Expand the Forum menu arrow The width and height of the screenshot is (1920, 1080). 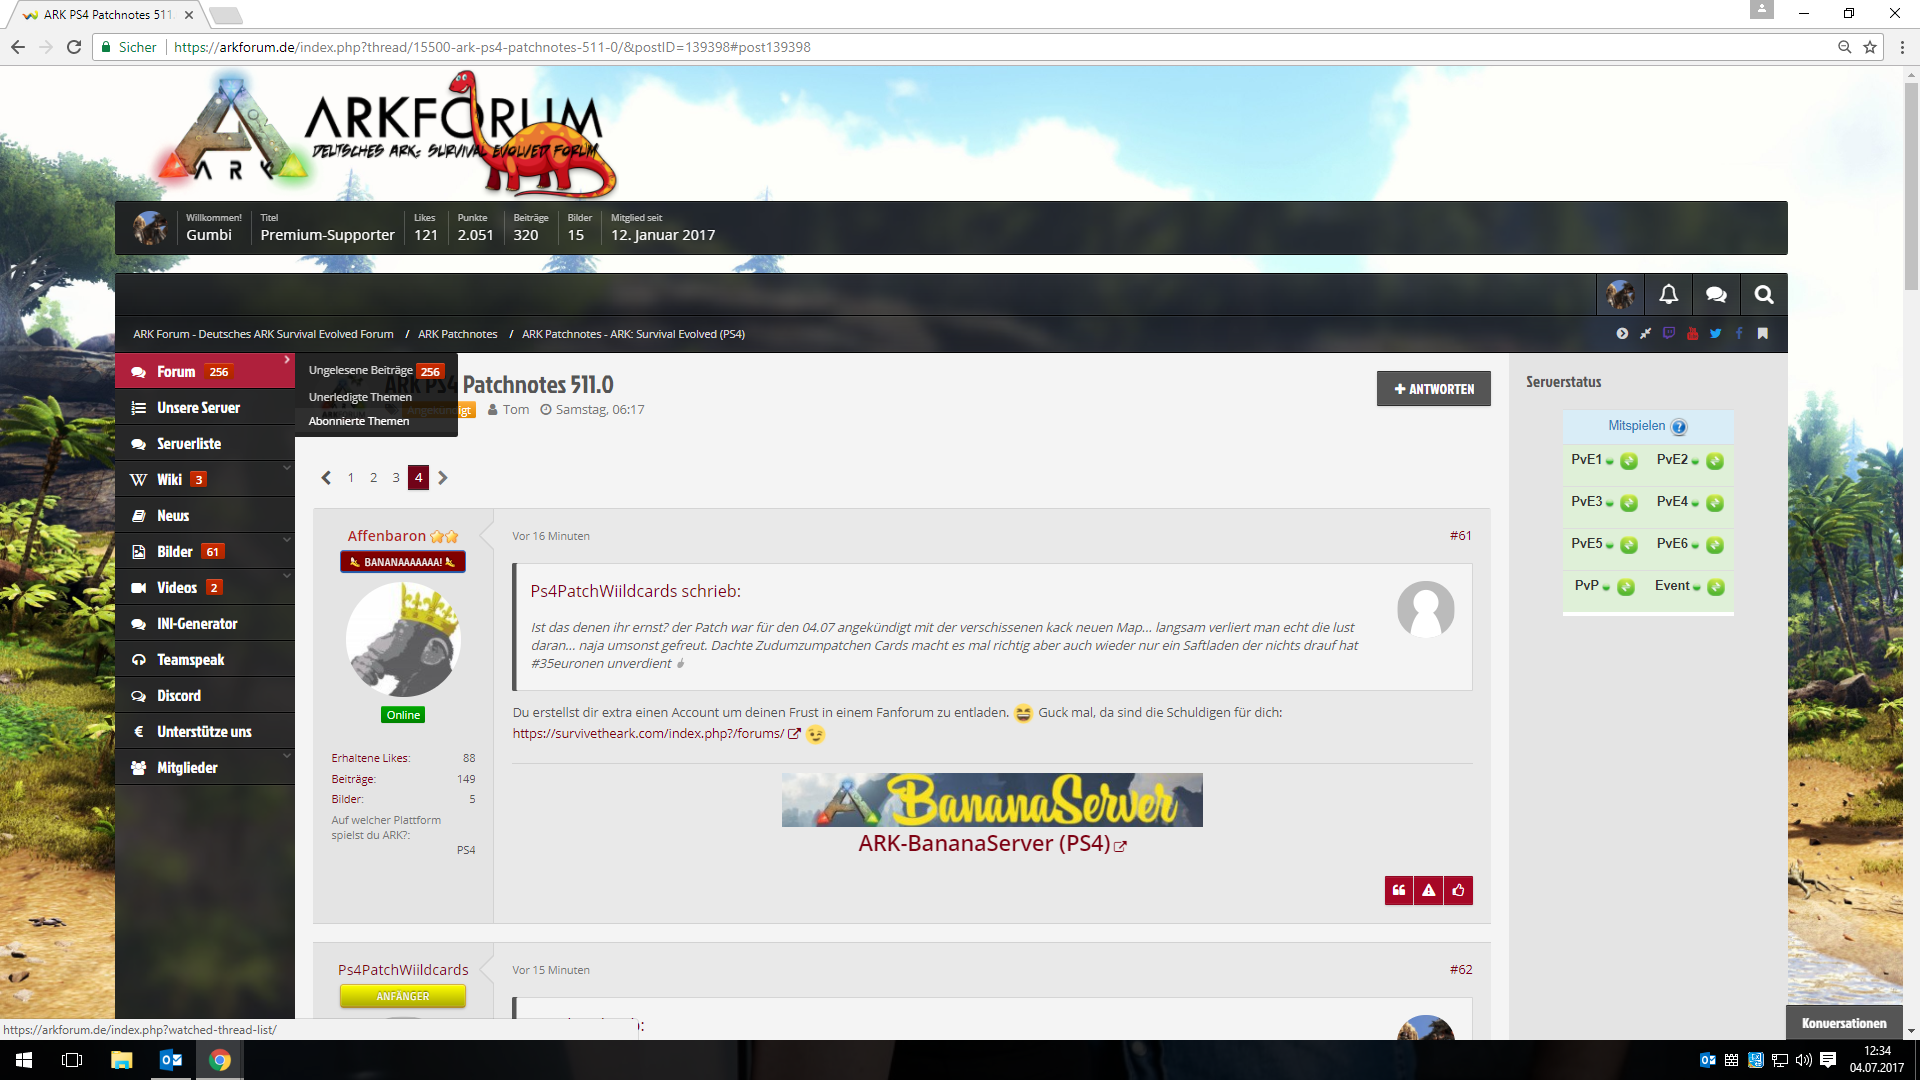click(x=286, y=359)
